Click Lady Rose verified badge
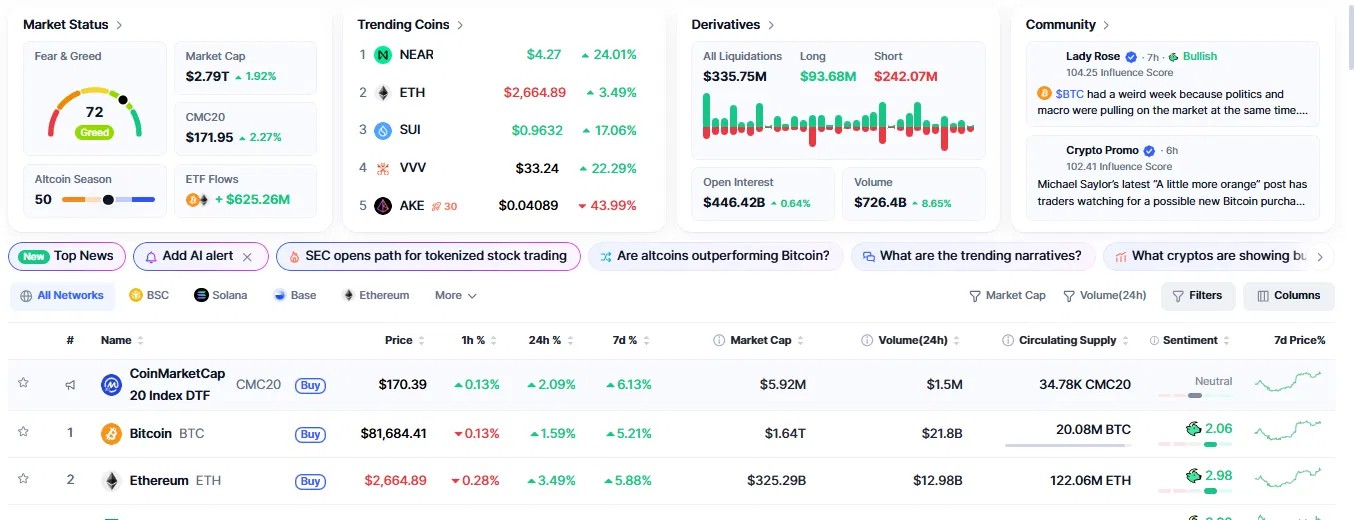This screenshot has width=1354, height=520. pos(1131,57)
